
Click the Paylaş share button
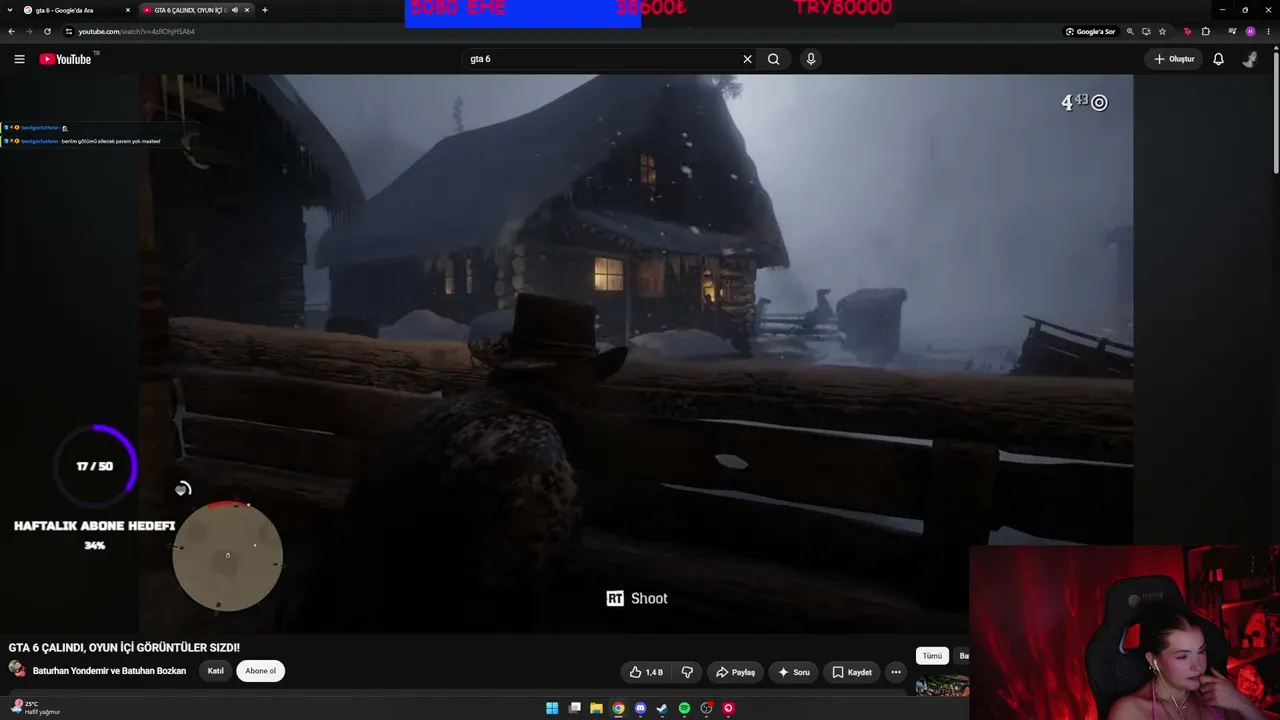point(736,672)
